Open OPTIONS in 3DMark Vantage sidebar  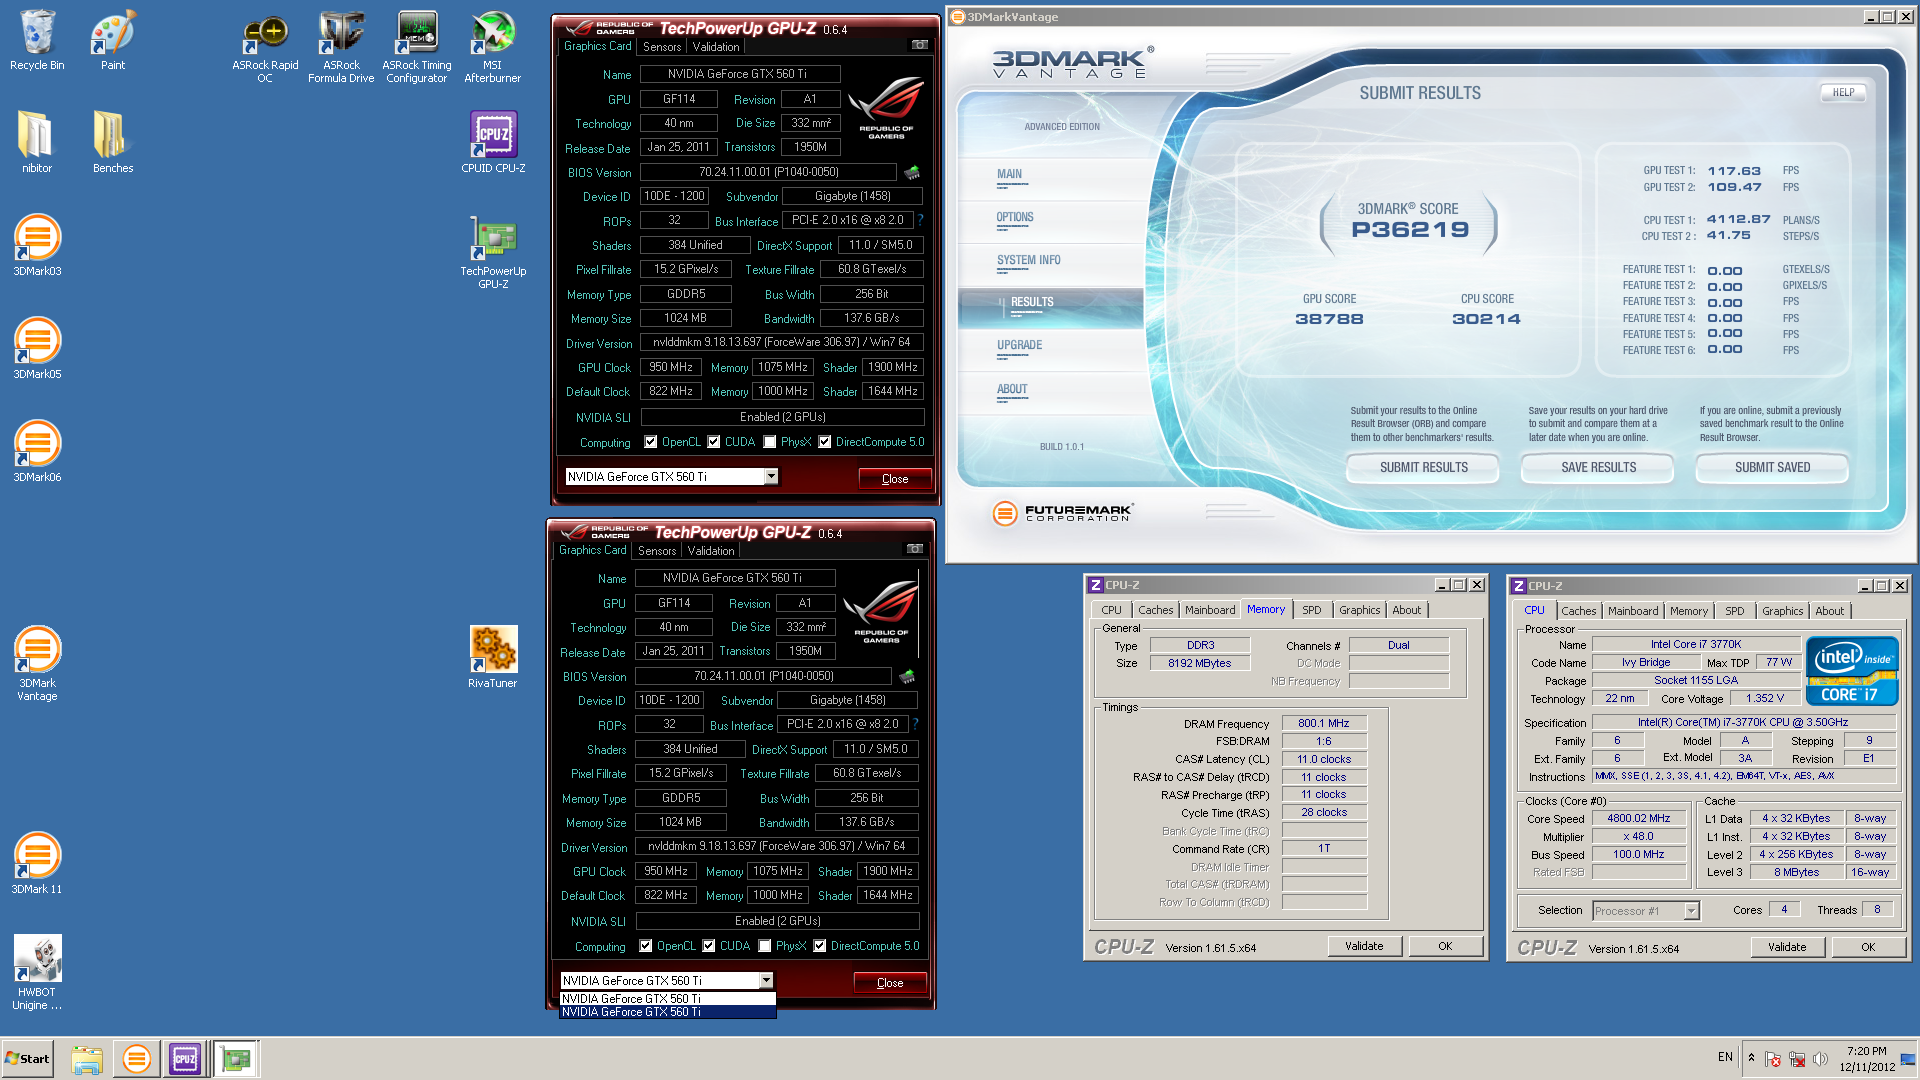(x=1015, y=218)
